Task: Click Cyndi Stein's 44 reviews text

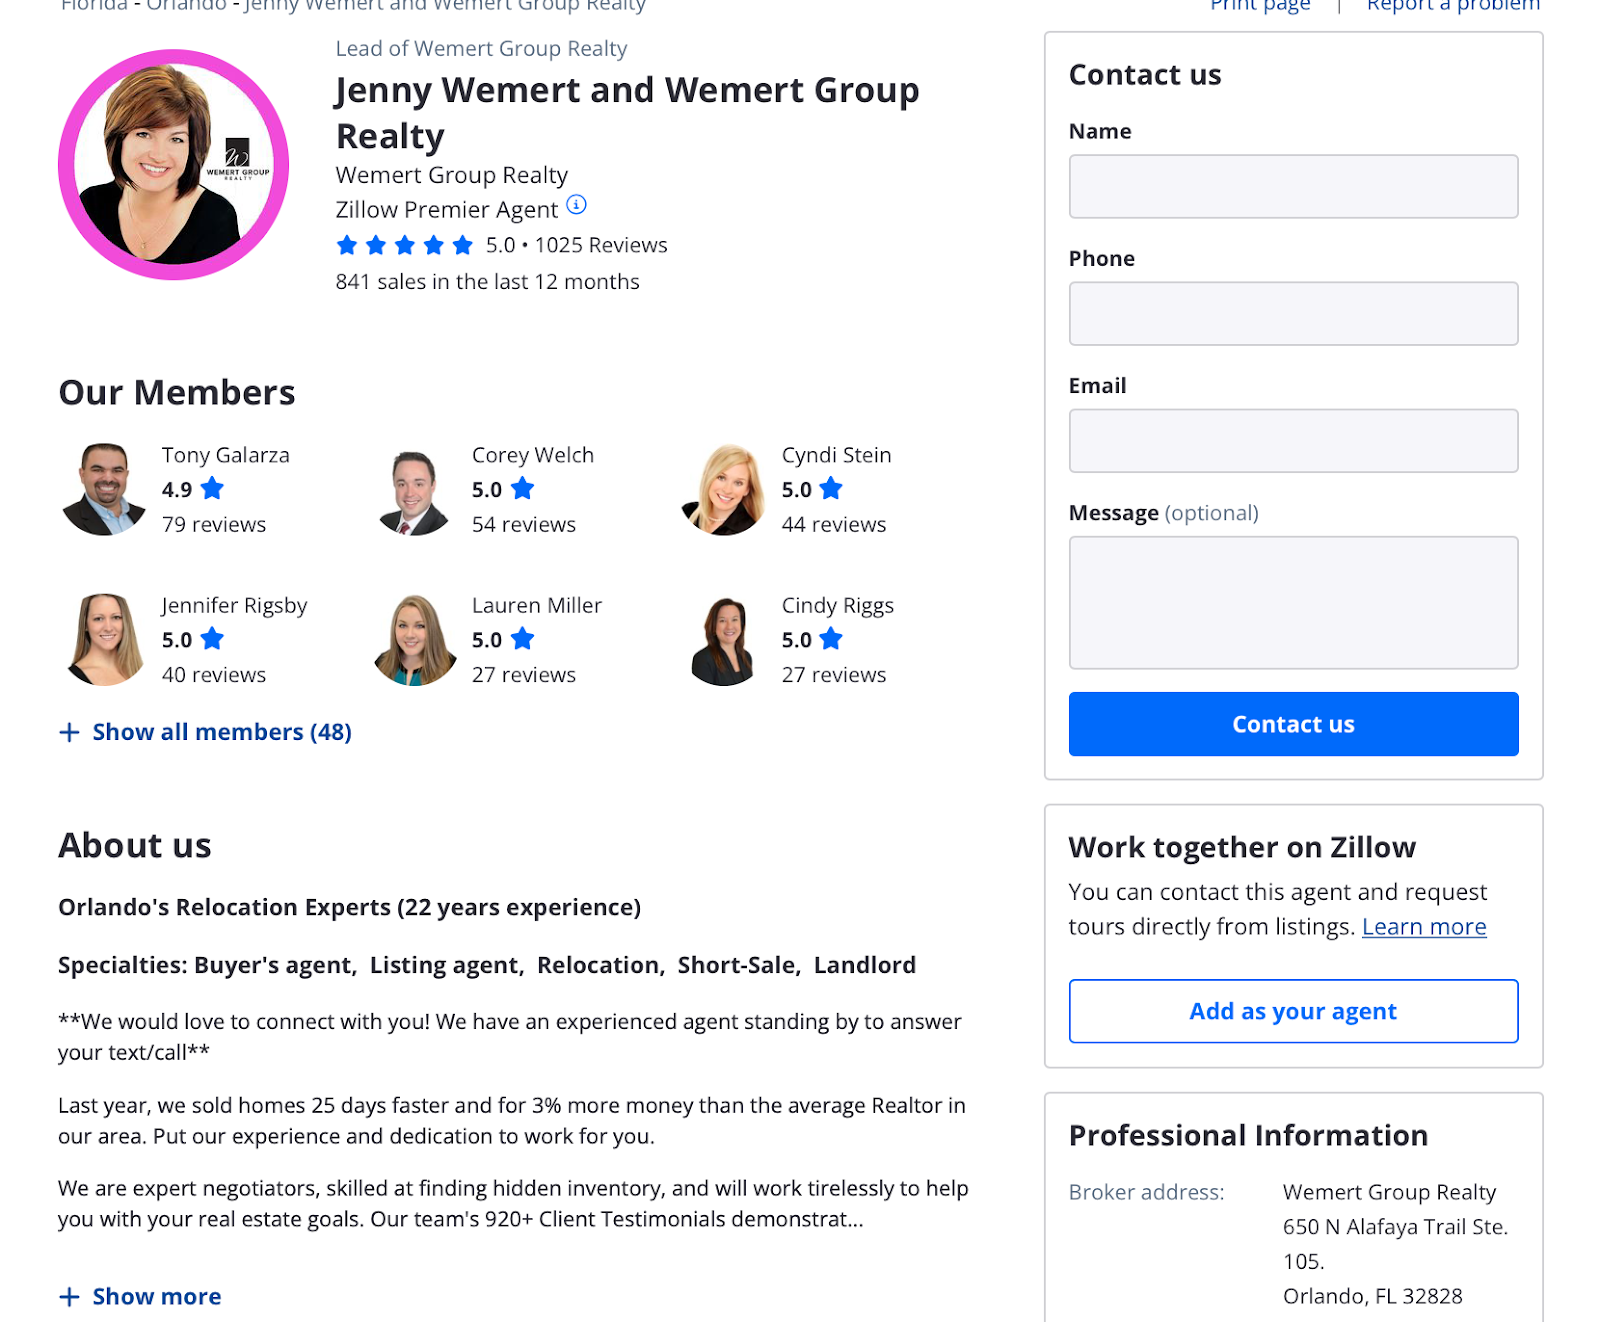Action: (834, 524)
